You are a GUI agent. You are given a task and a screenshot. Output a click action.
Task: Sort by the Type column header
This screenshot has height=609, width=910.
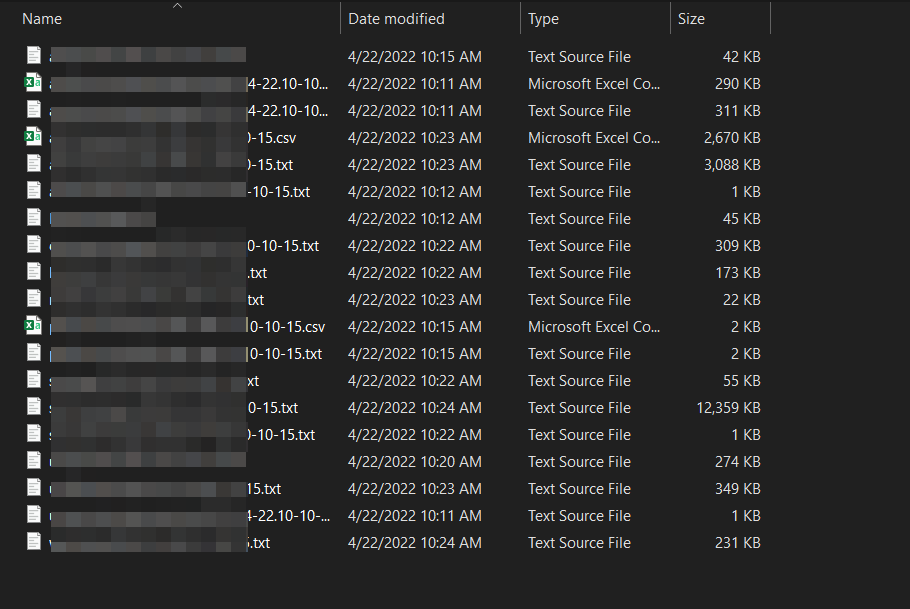[543, 19]
